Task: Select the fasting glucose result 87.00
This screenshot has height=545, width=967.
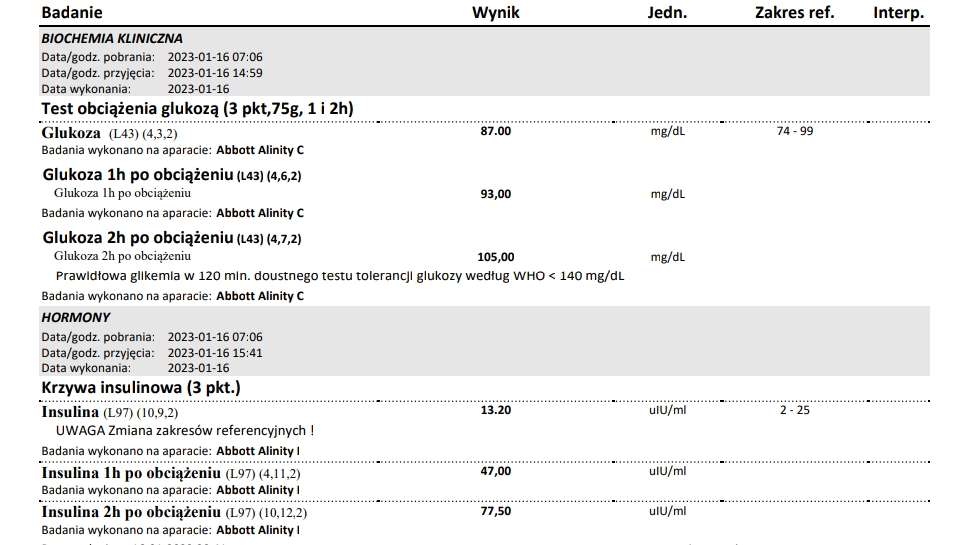Action: coord(496,131)
